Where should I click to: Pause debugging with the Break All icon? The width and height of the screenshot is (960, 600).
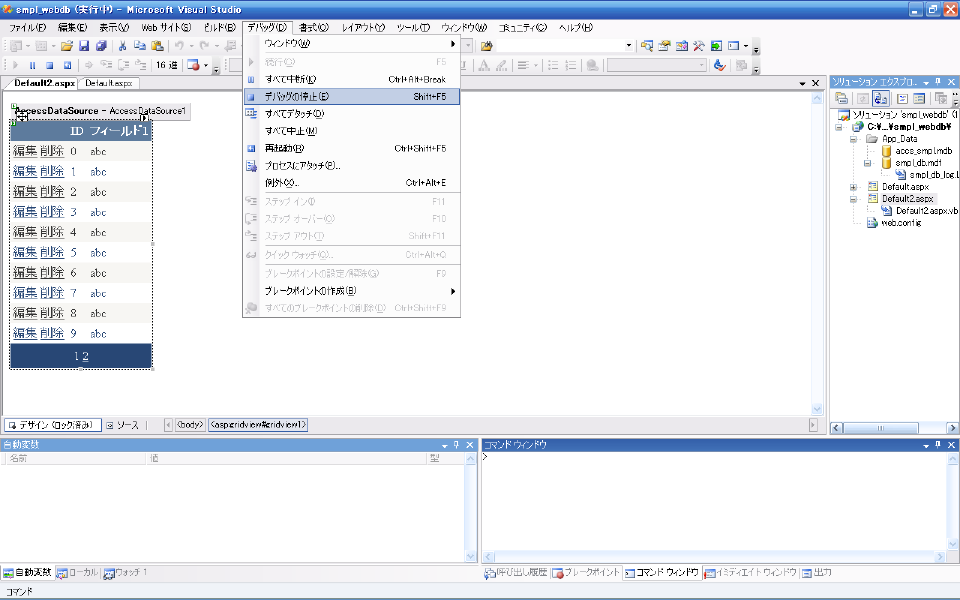[x=32, y=65]
